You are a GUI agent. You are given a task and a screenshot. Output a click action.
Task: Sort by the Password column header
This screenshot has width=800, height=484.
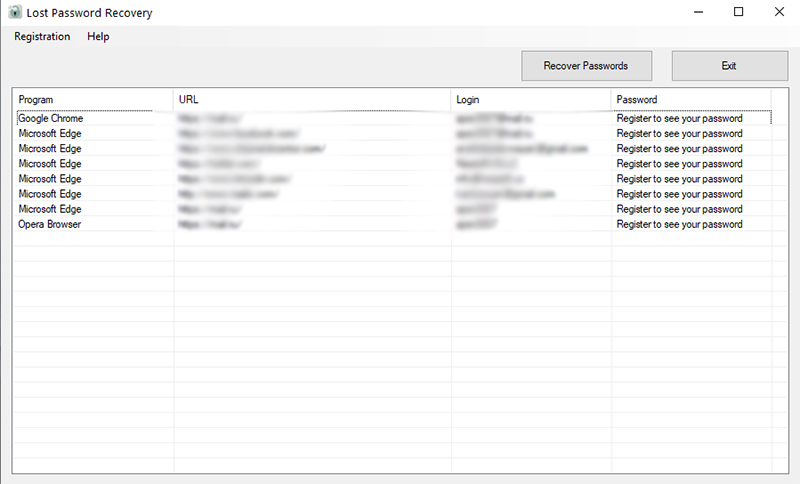click(691, 99)
